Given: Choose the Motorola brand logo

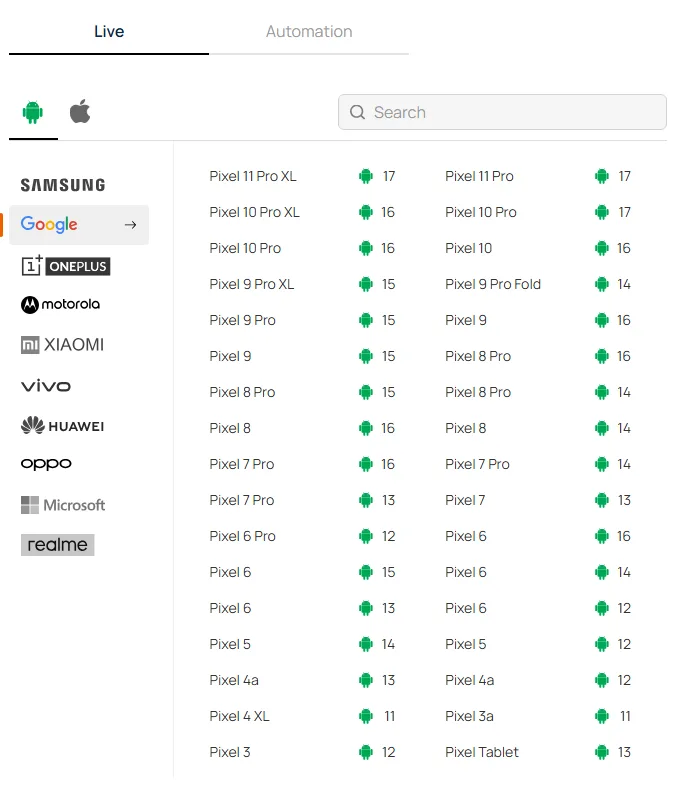Looking at the screenshot, I should coord(61,304).
